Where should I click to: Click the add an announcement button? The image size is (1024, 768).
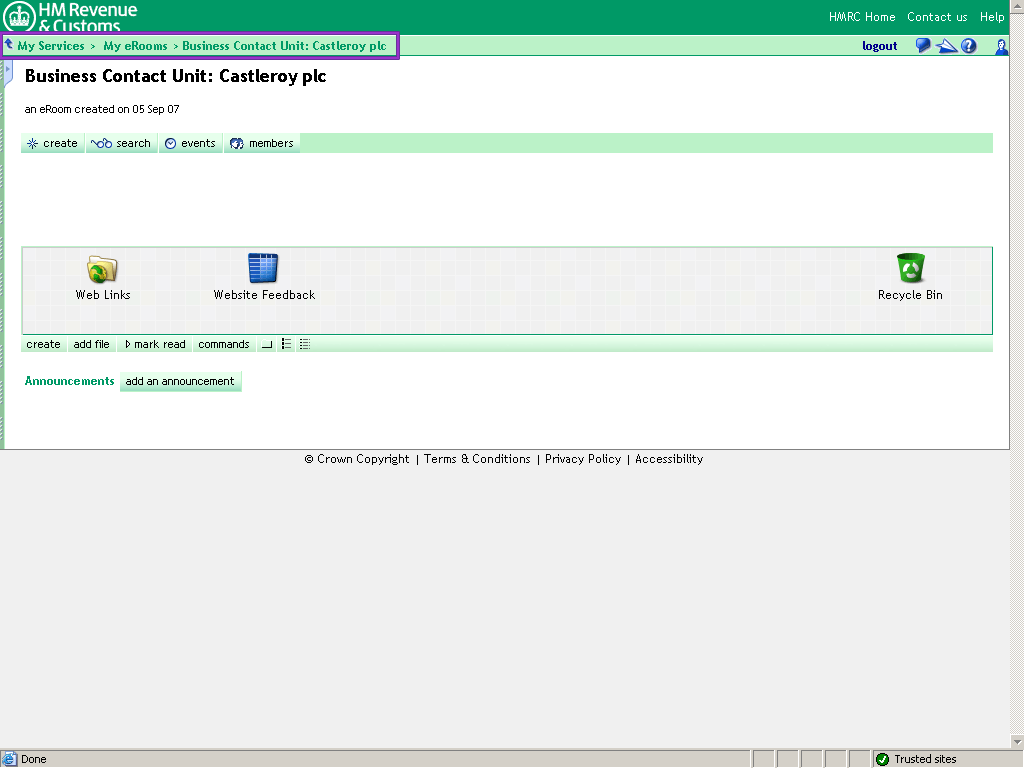[x=180, y=381]
